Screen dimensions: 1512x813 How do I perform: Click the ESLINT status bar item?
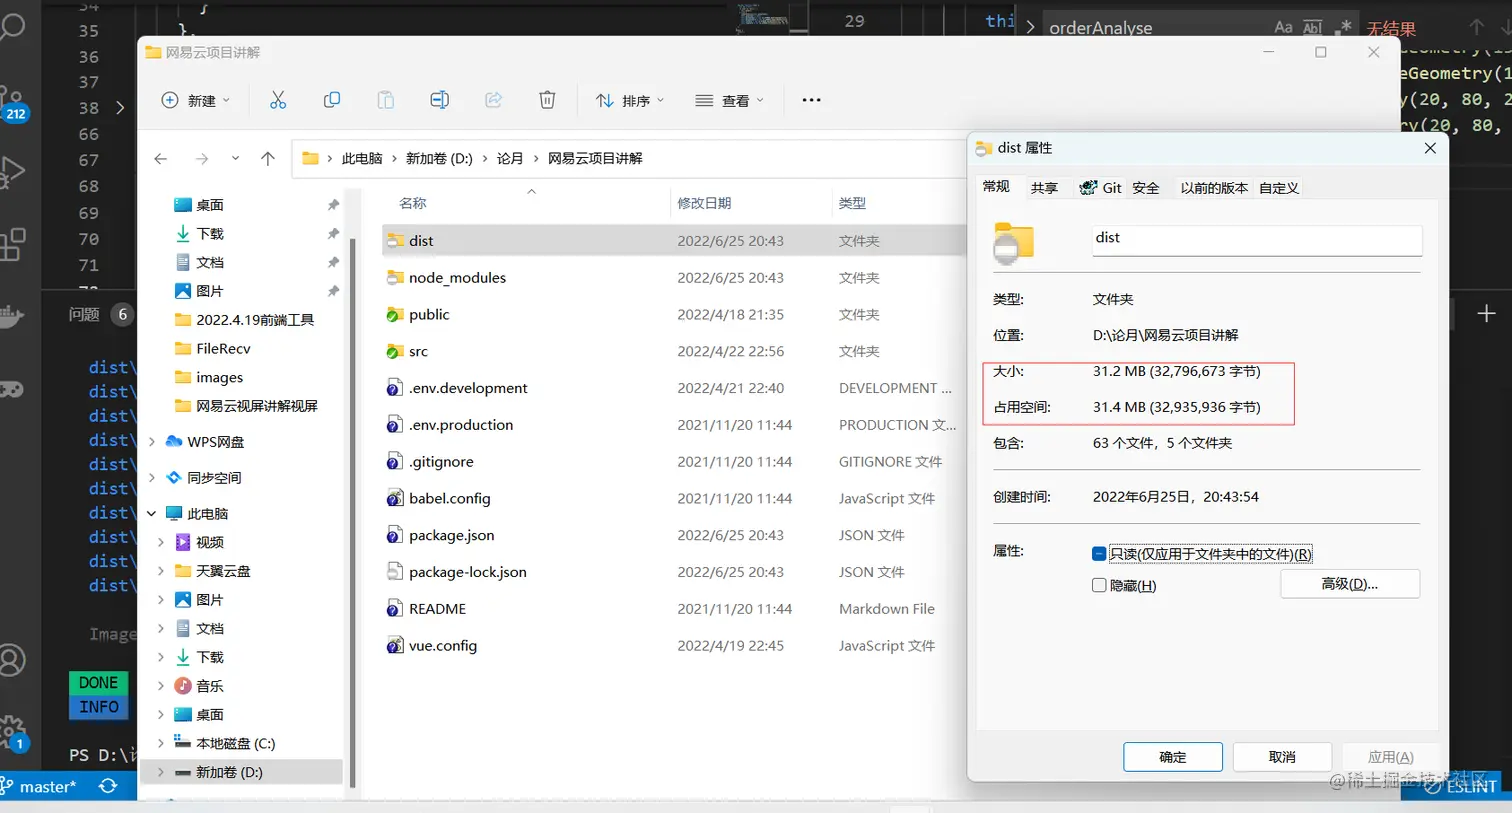(x=1461, y=786)
